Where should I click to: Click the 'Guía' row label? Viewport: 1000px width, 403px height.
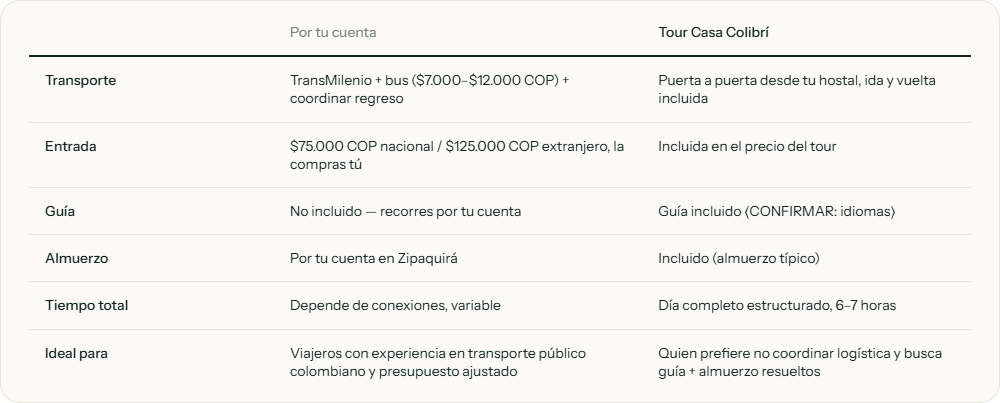60,211
